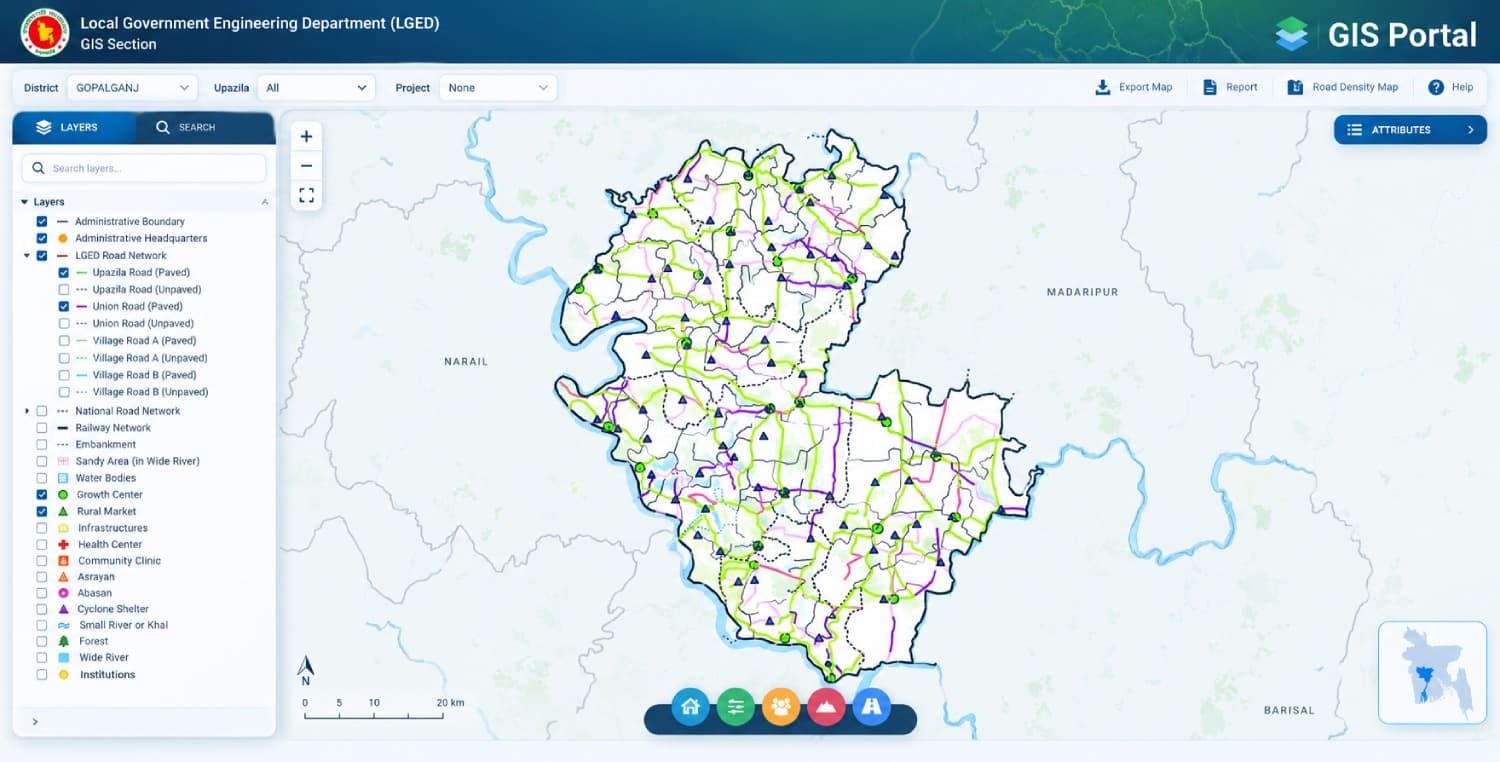Uncheck the Administrative Headquarters layer
The image size is (1500, 762).
(x=42, y=238)
